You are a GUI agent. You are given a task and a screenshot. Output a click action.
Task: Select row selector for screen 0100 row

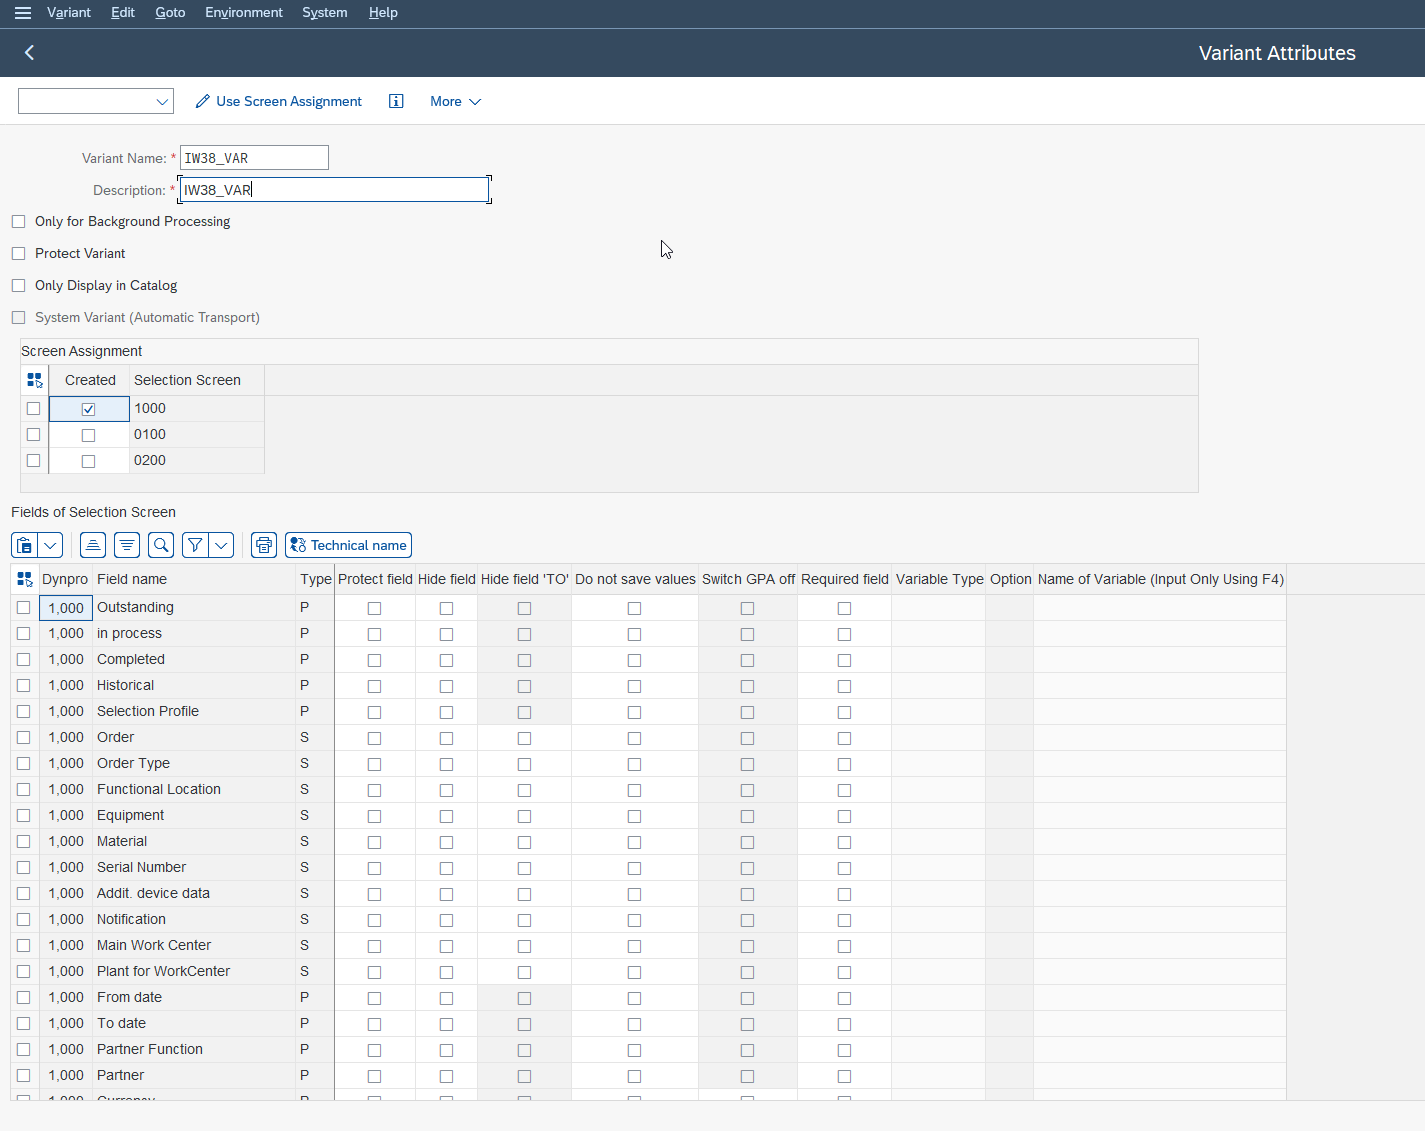(x=34, y=434)
